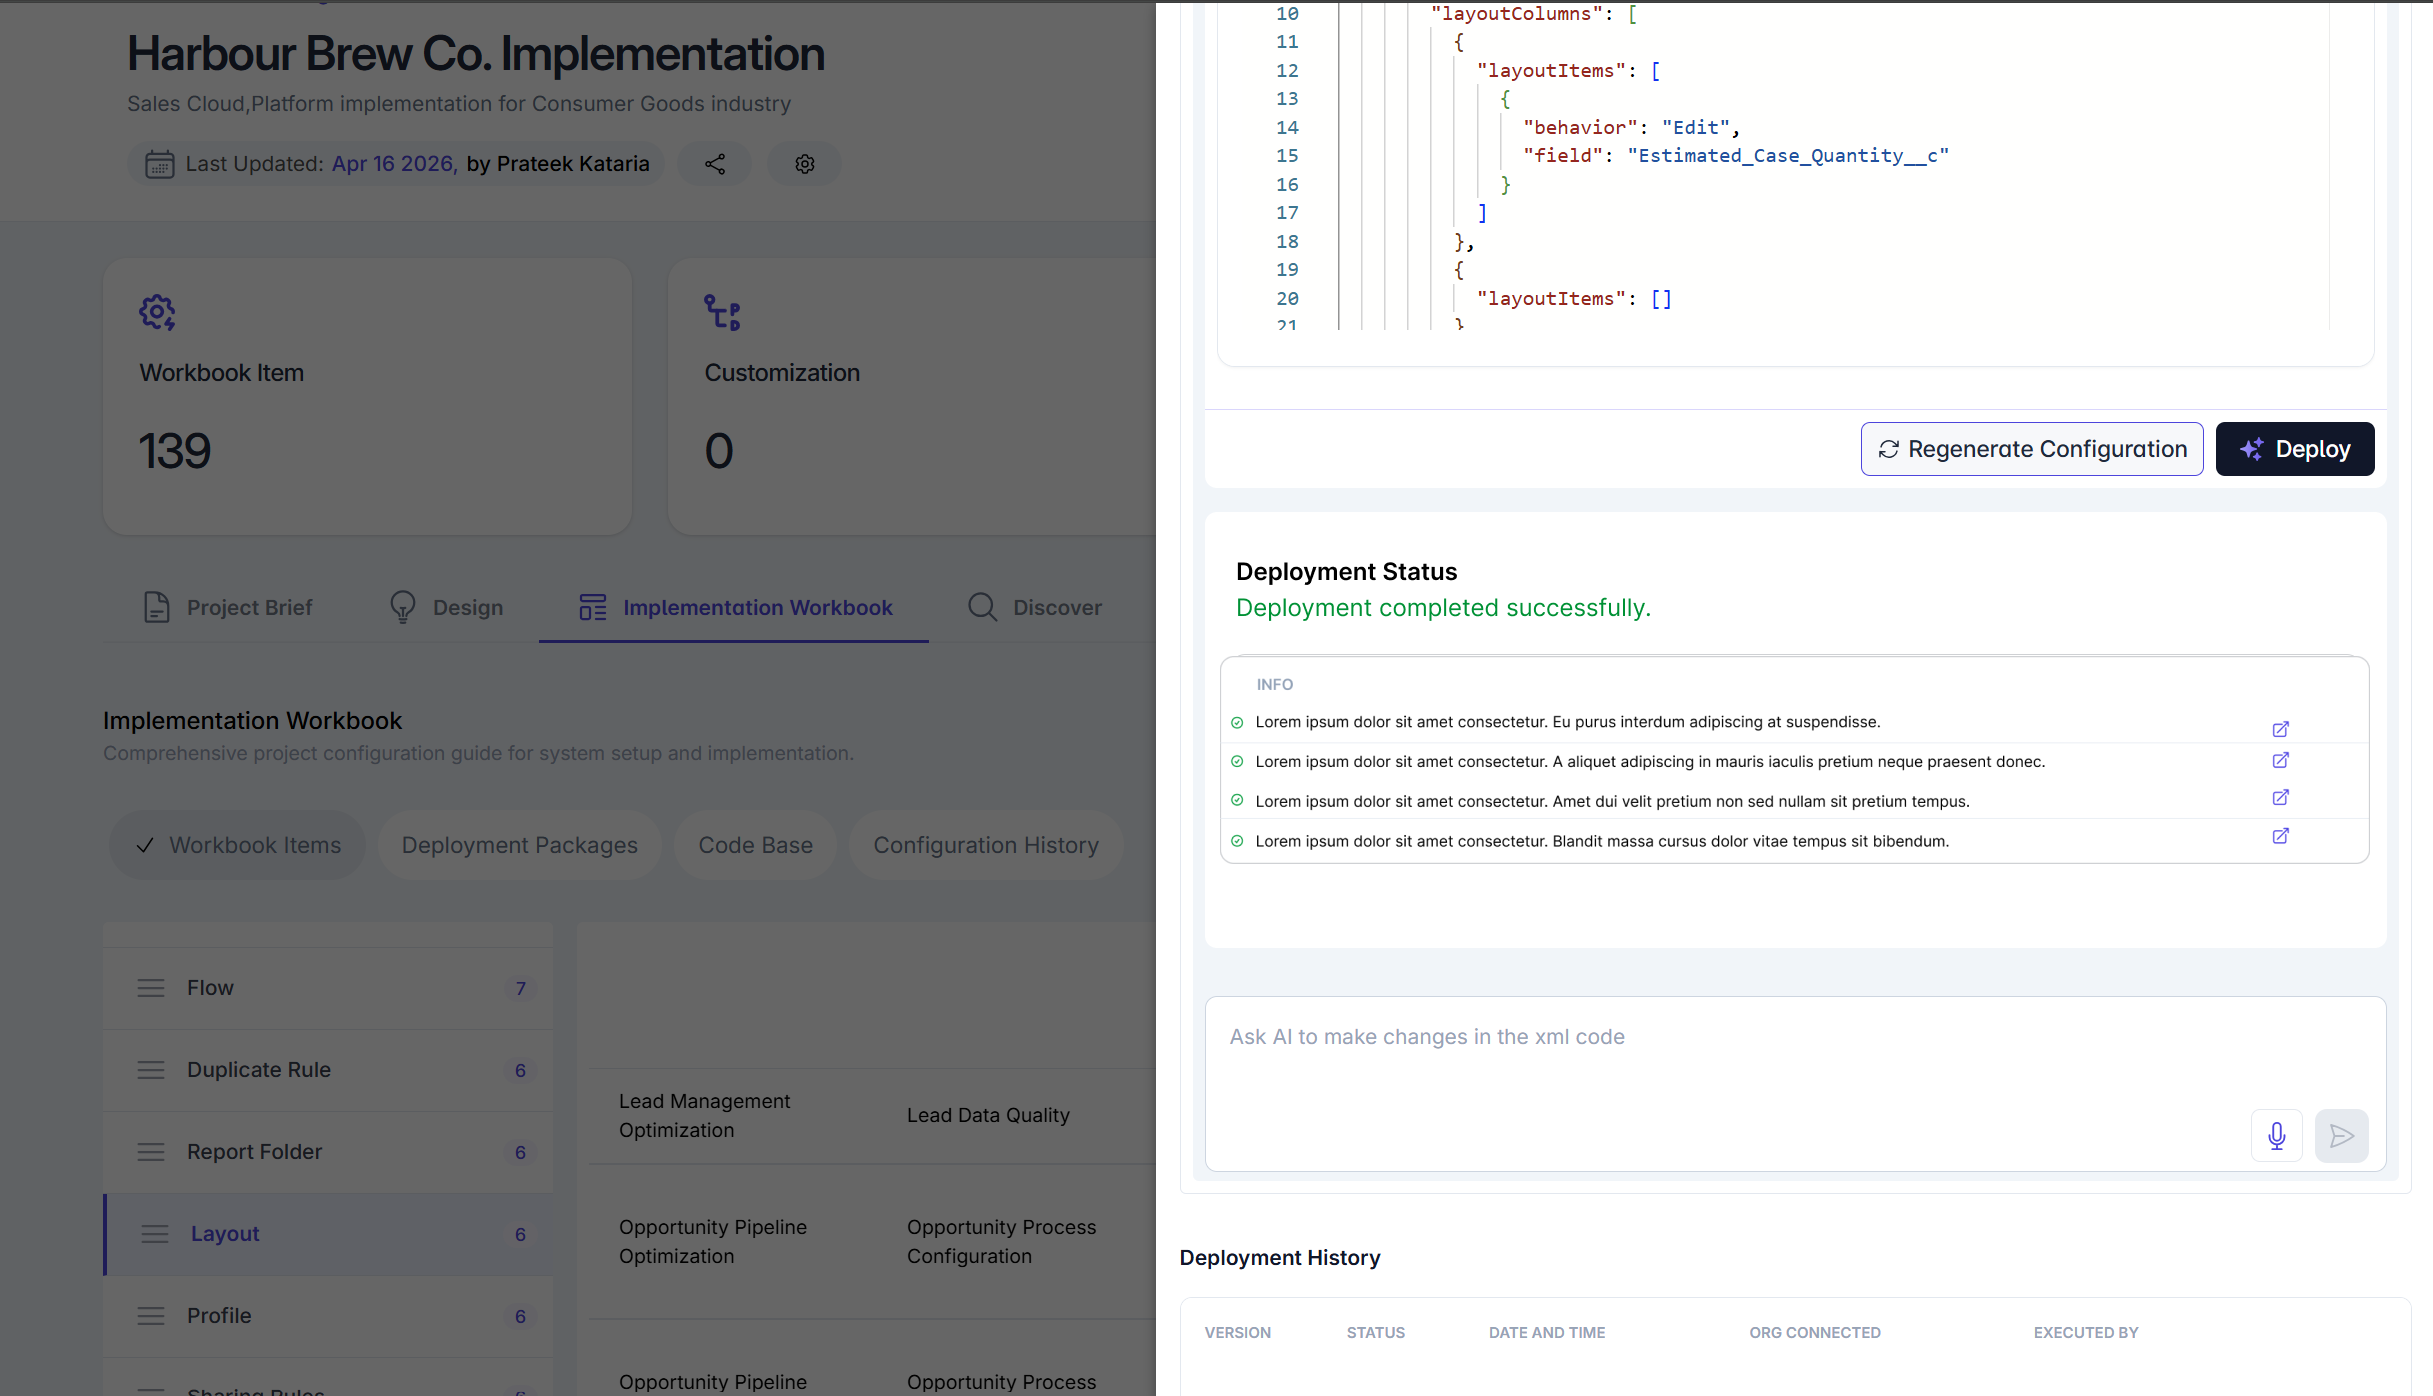Open external link for 'Eu purus interdum' log
This screenshot has height=1396, width=2433.
pyautogui.click(x=2281, y=729)
